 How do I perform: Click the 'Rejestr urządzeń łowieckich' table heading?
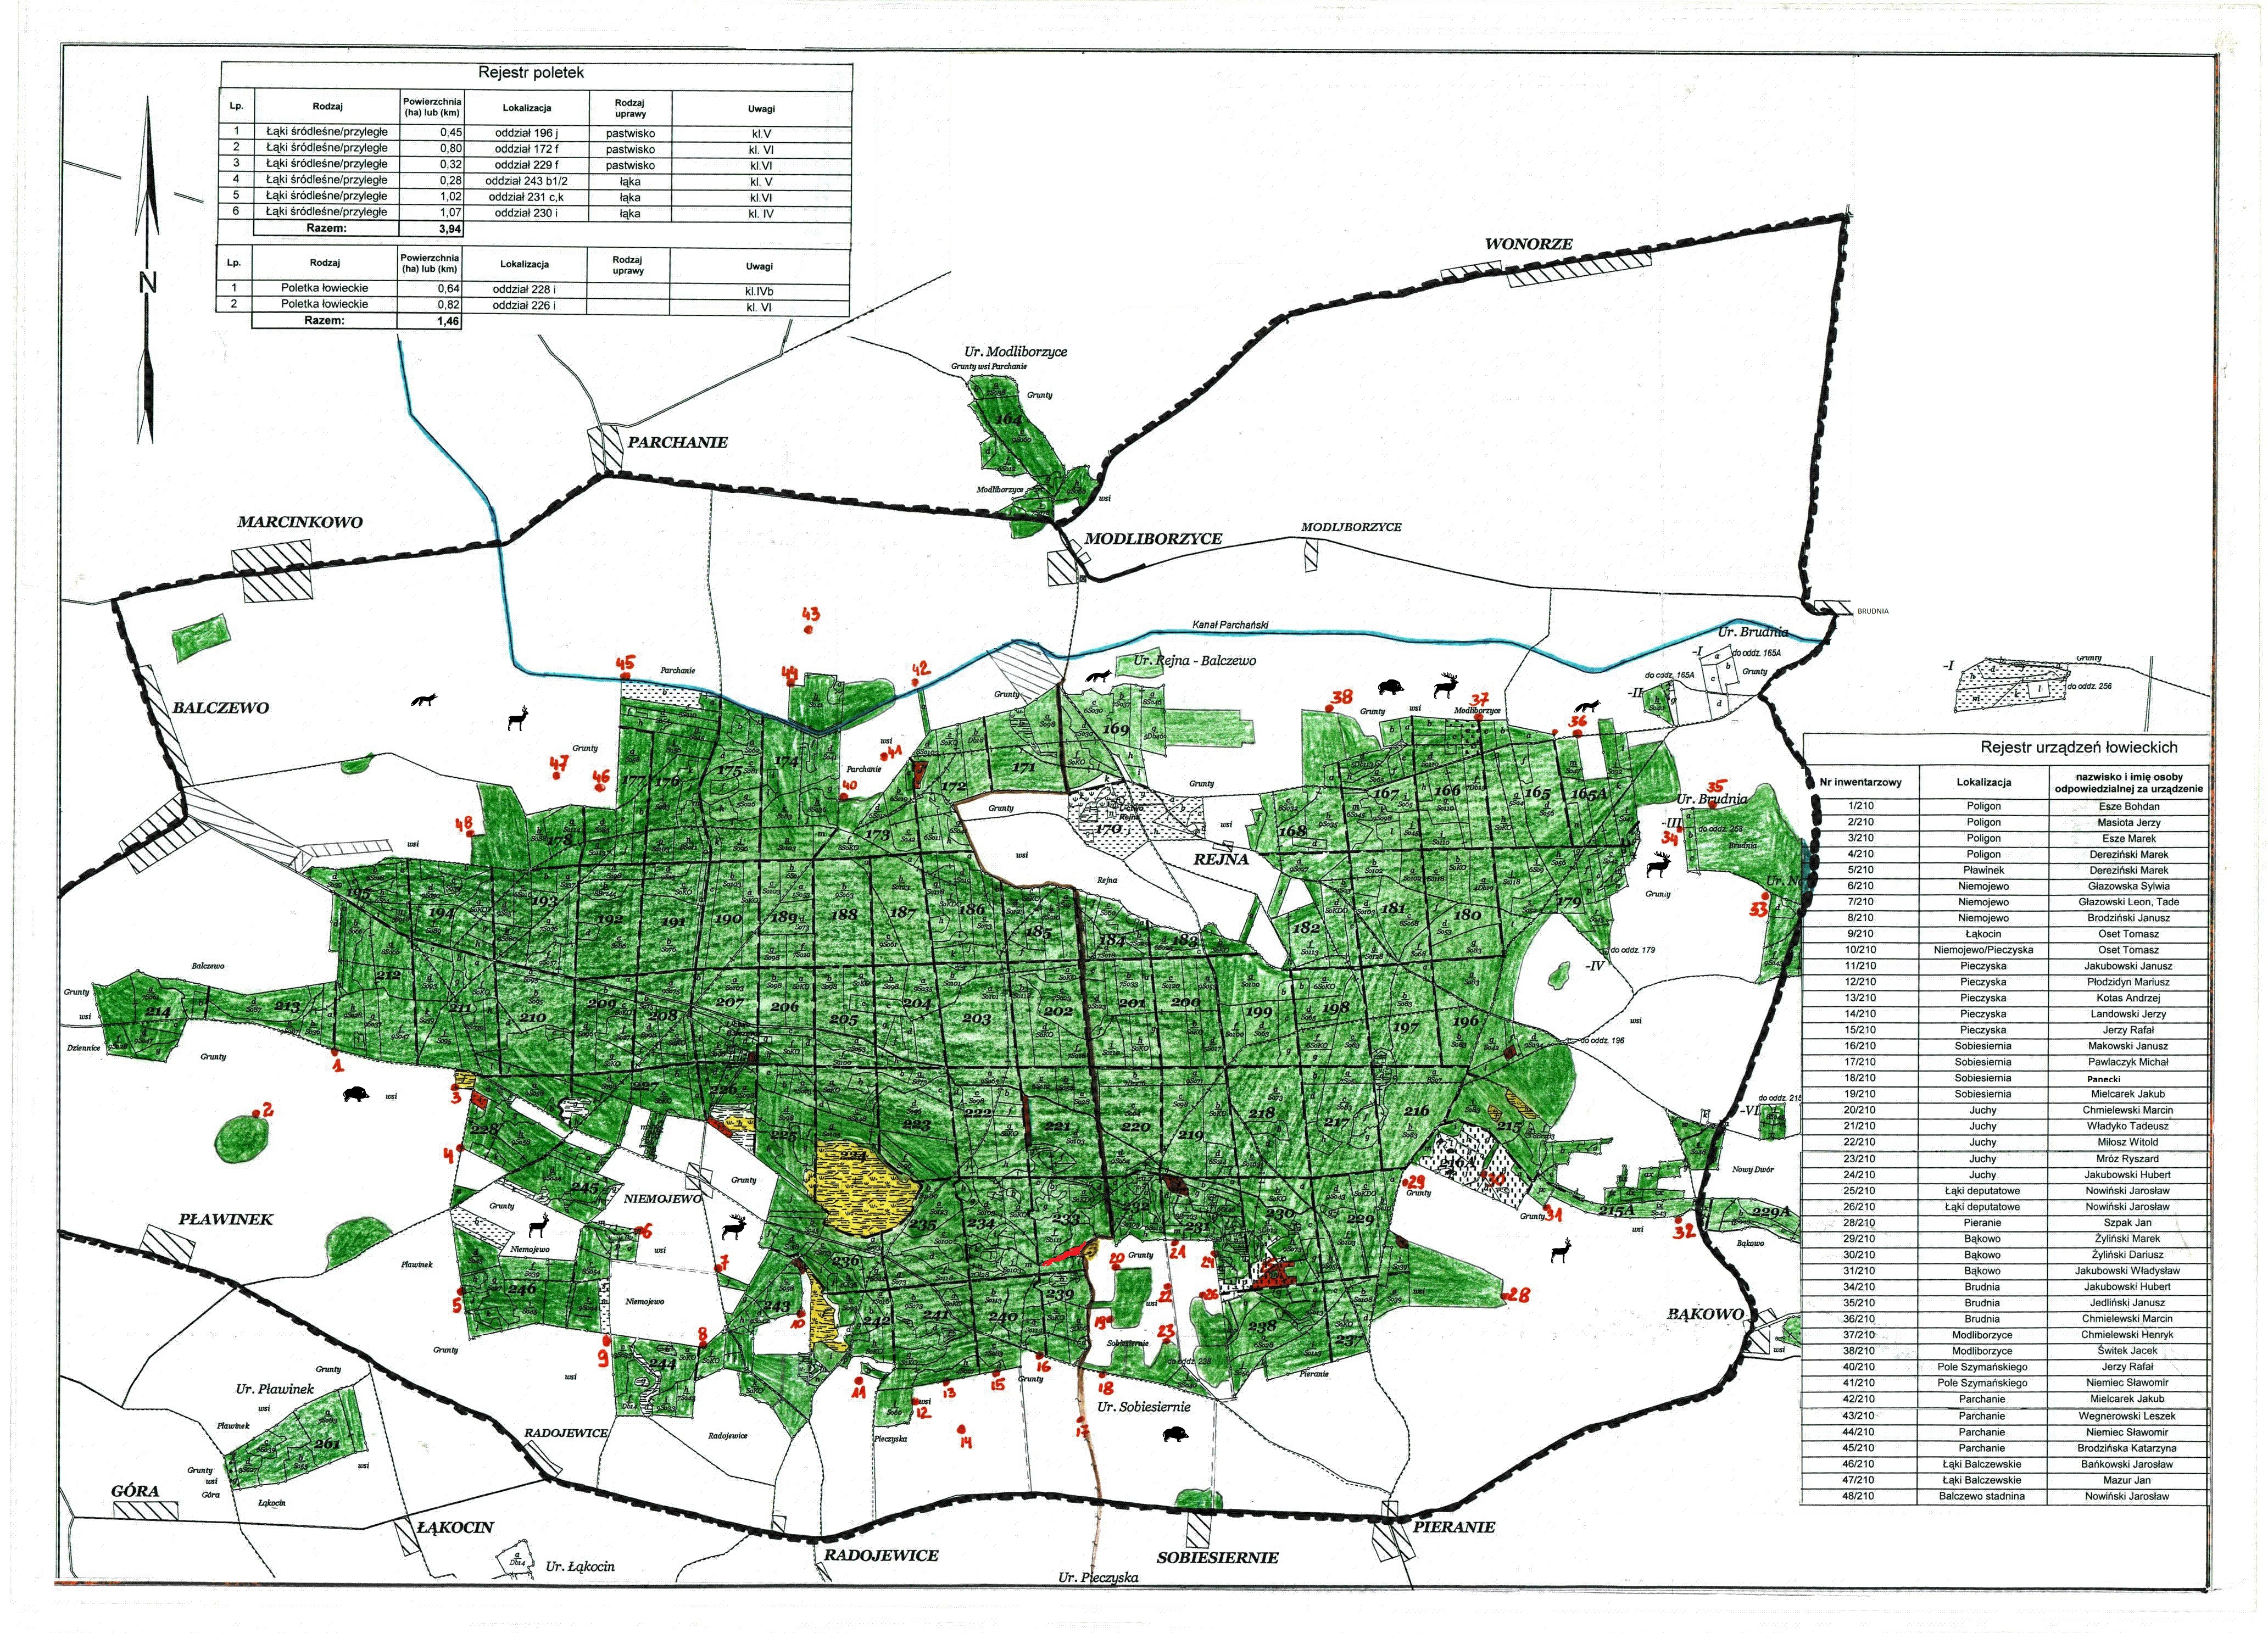click(2078, 747)
